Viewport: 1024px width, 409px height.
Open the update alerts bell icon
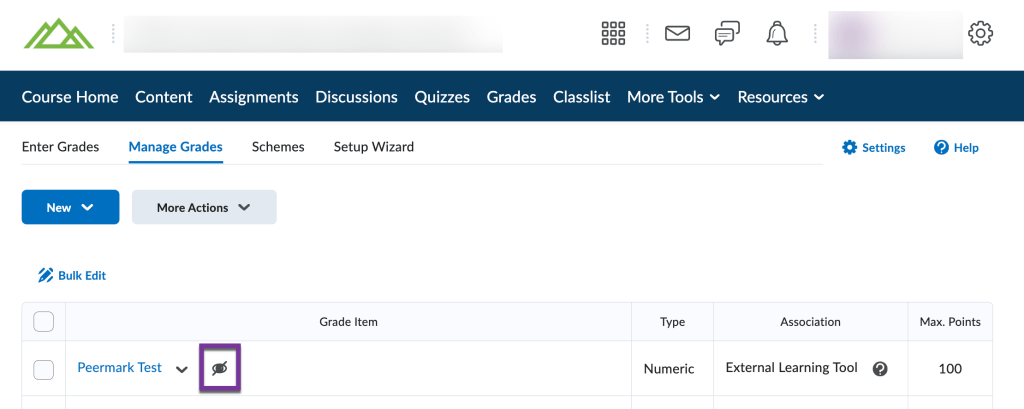(777, 34)
